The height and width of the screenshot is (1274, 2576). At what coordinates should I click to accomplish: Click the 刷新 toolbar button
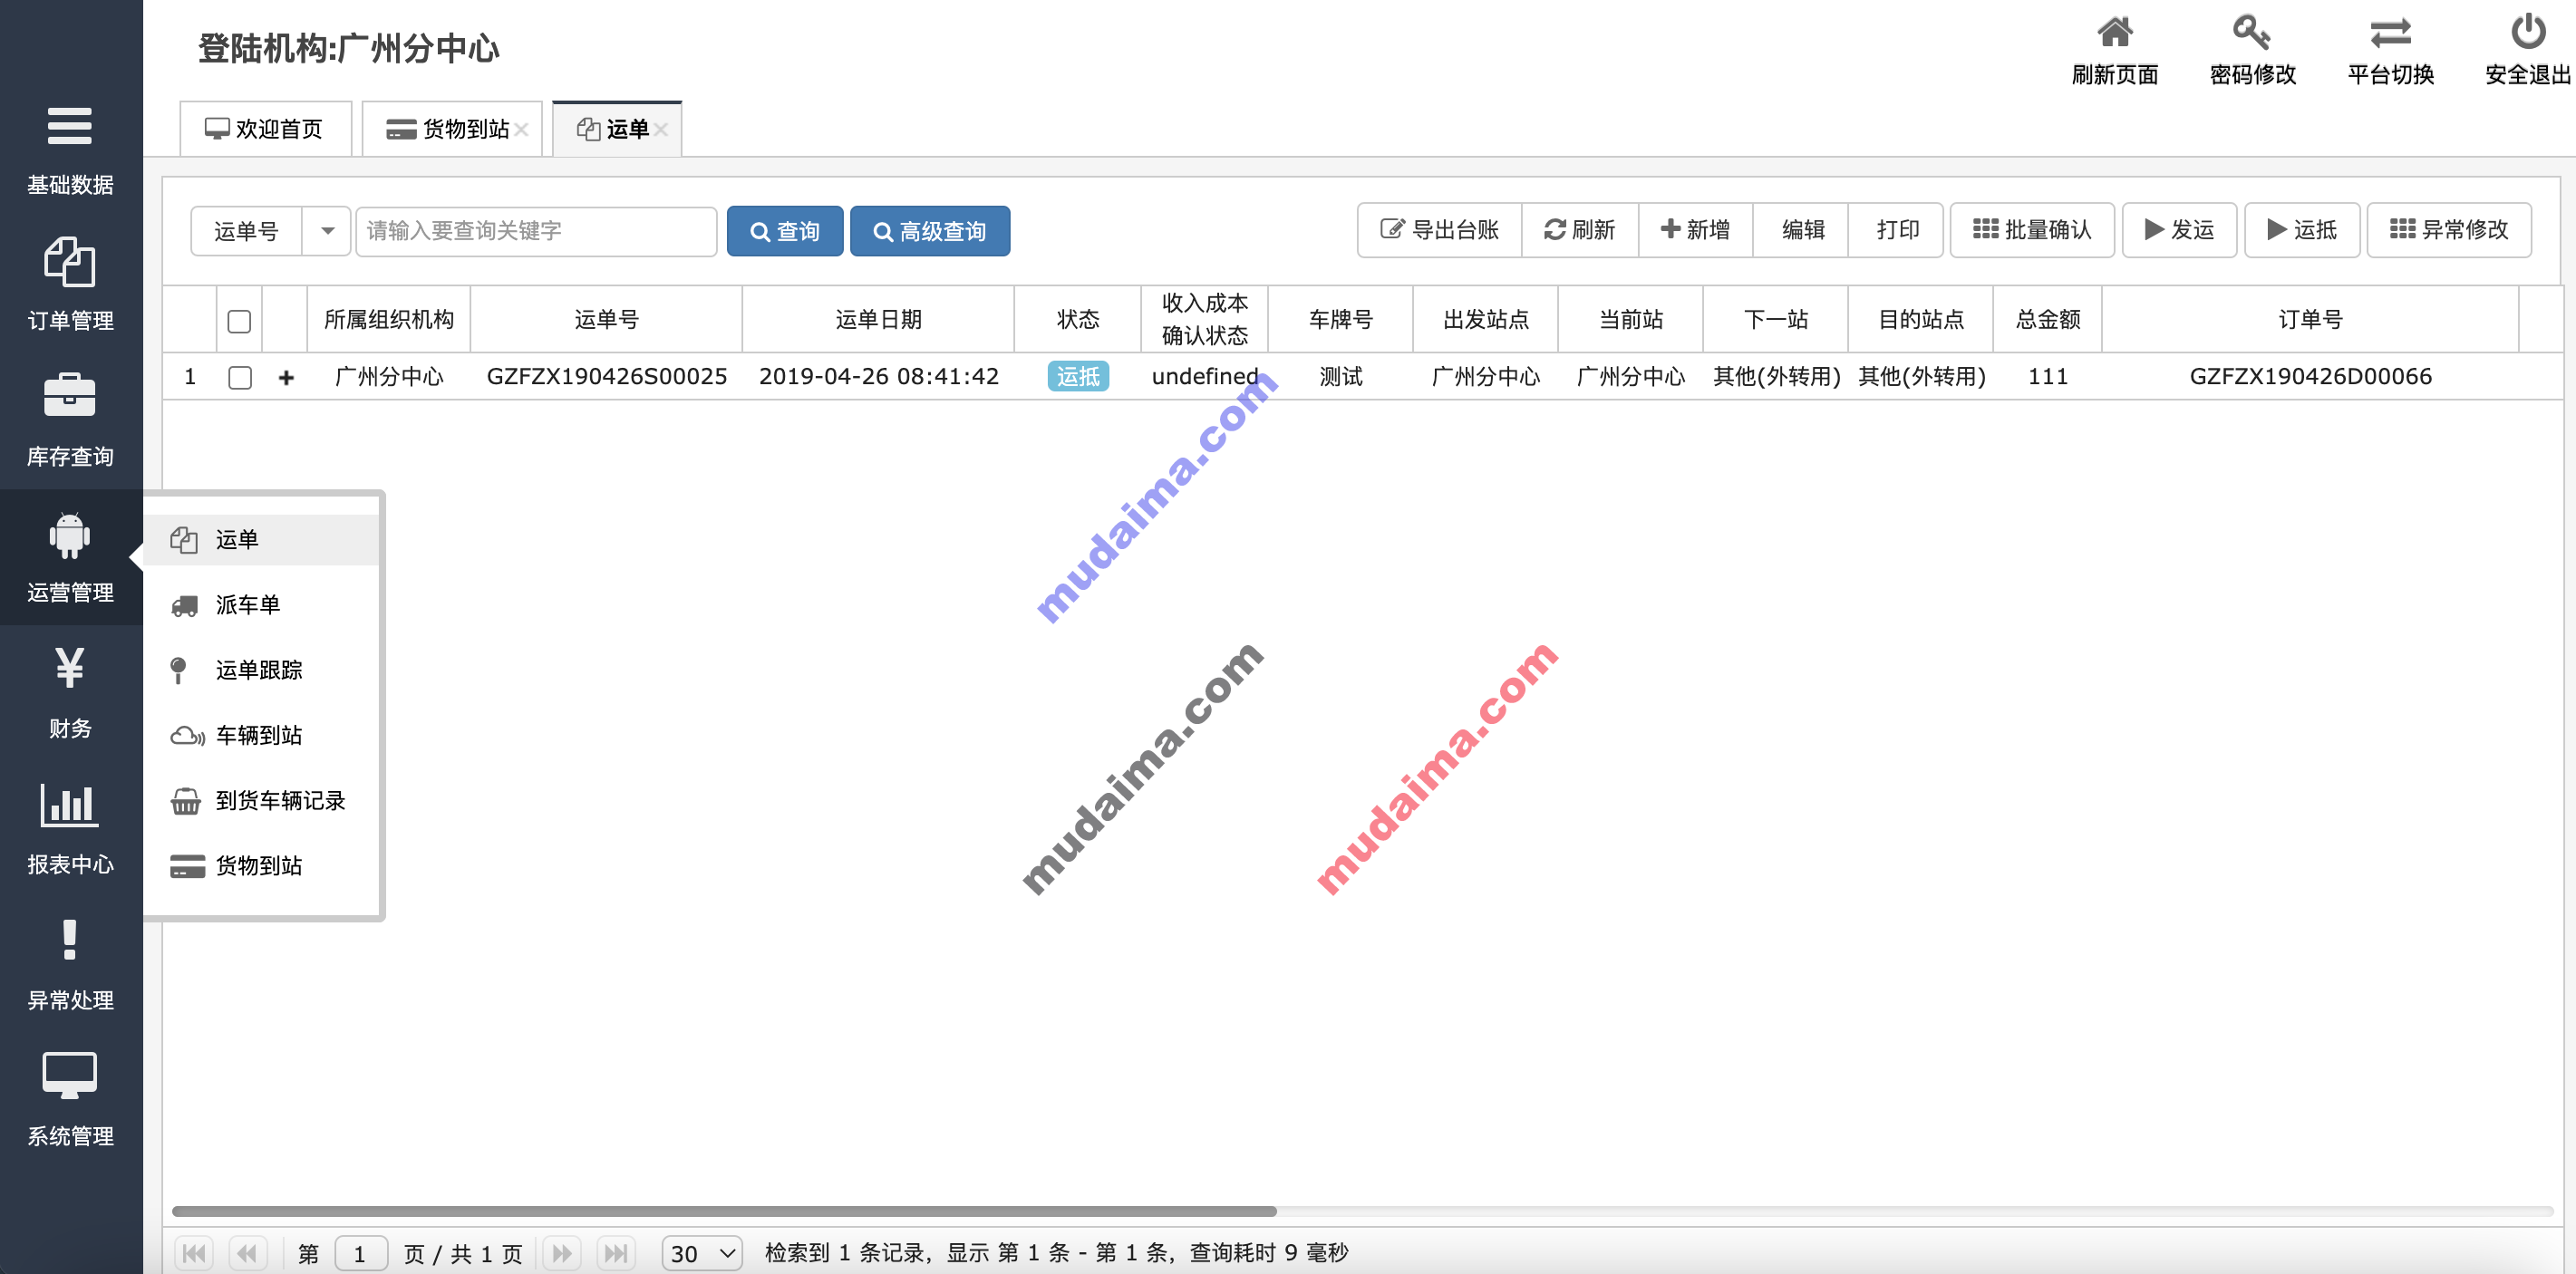click(x=1580, y=230)
